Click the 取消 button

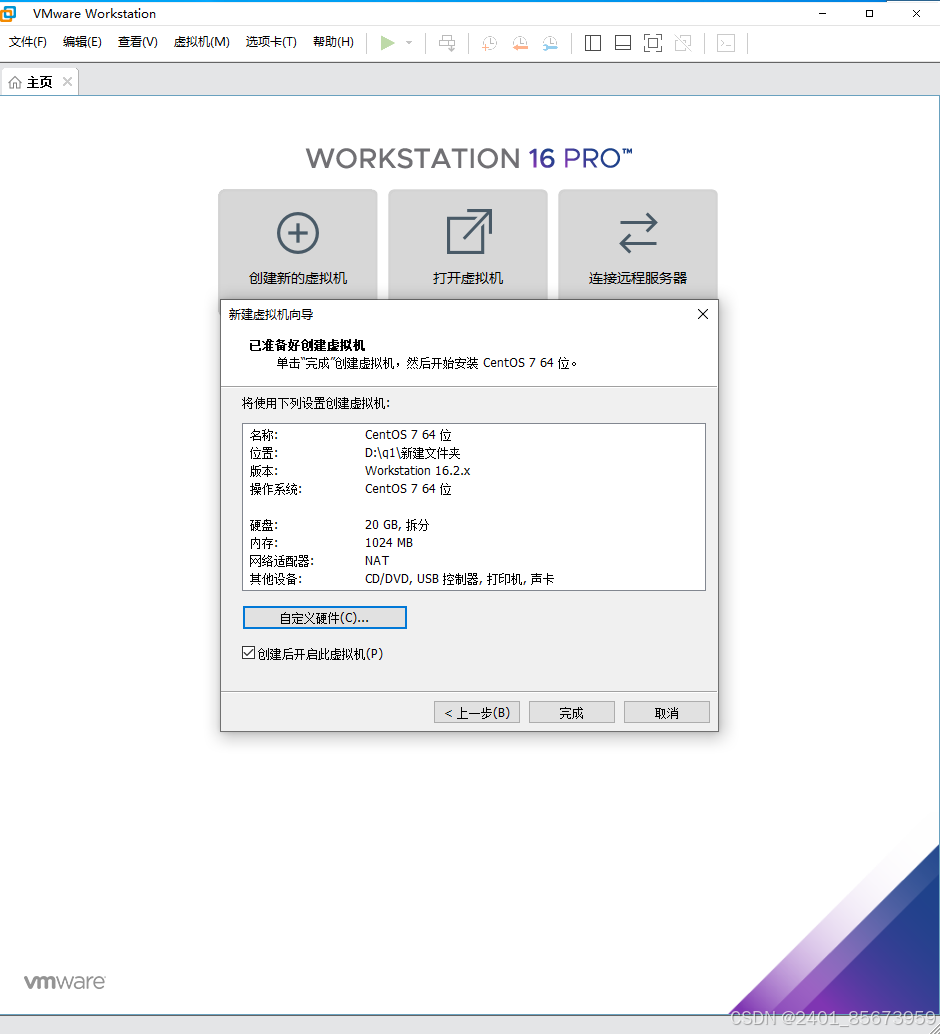coord(667,712)
